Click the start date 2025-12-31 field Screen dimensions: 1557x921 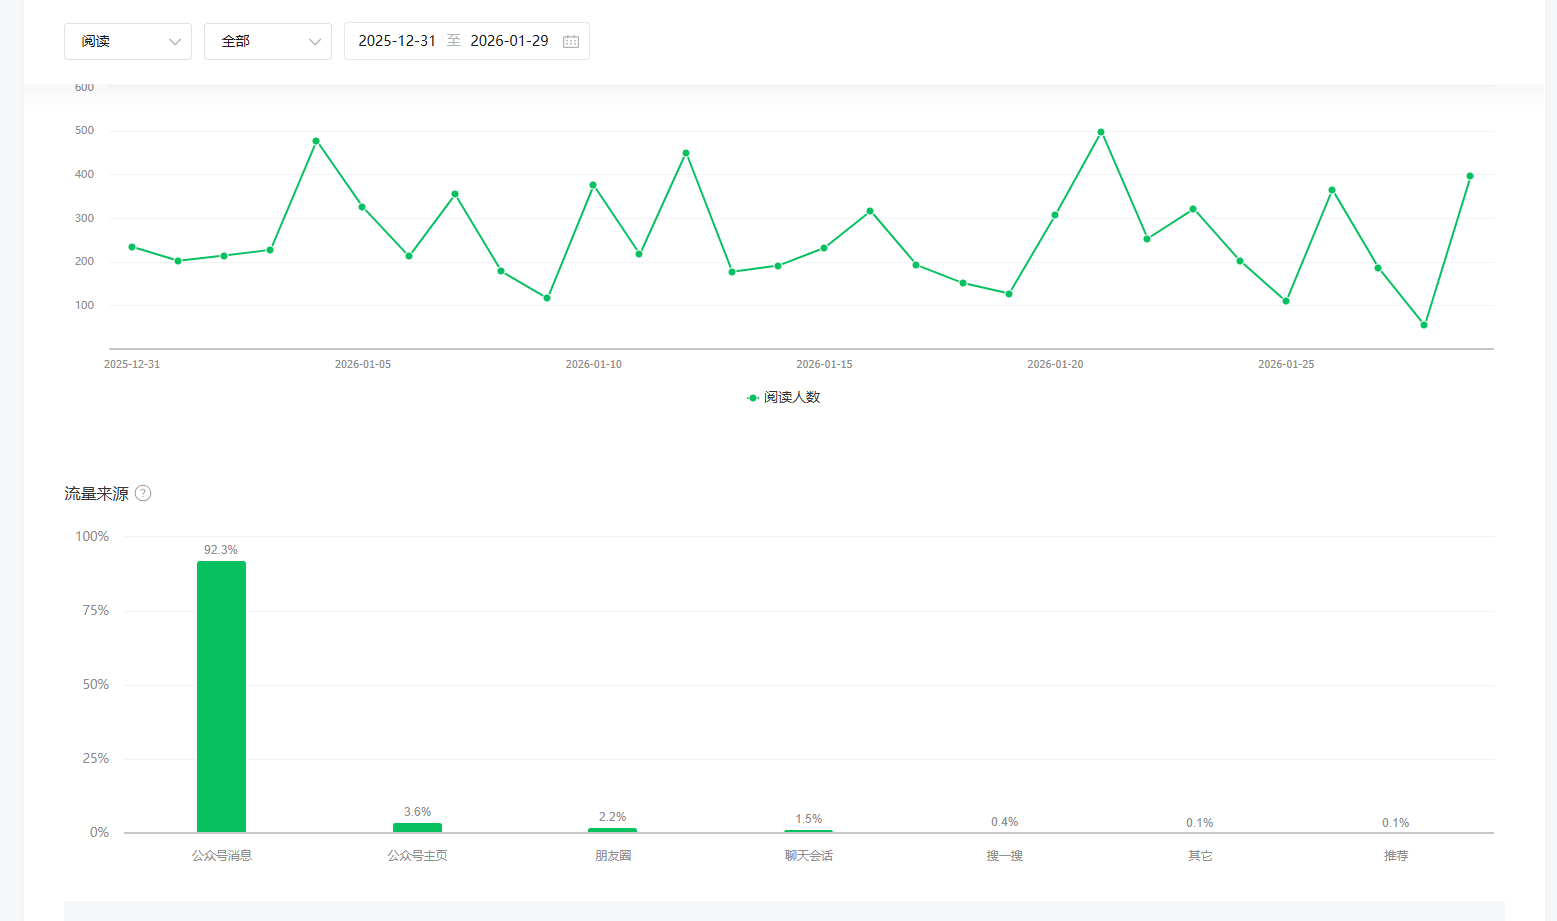397,41
